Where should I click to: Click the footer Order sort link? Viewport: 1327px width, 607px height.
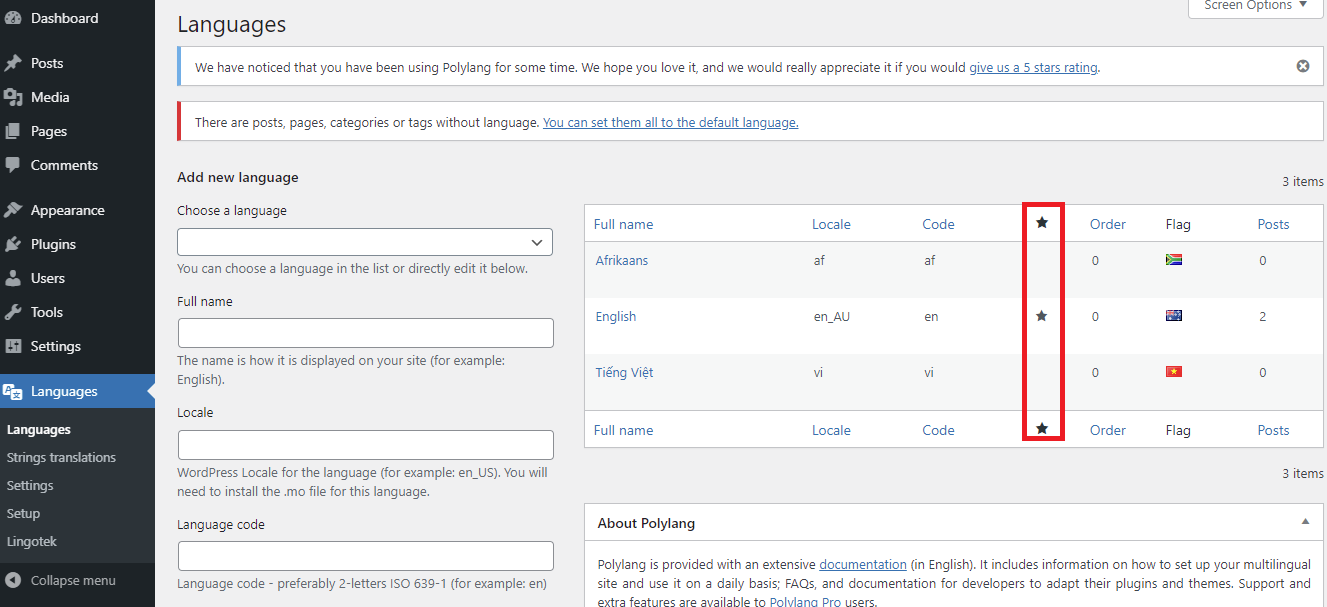(x=1108, y=430)
